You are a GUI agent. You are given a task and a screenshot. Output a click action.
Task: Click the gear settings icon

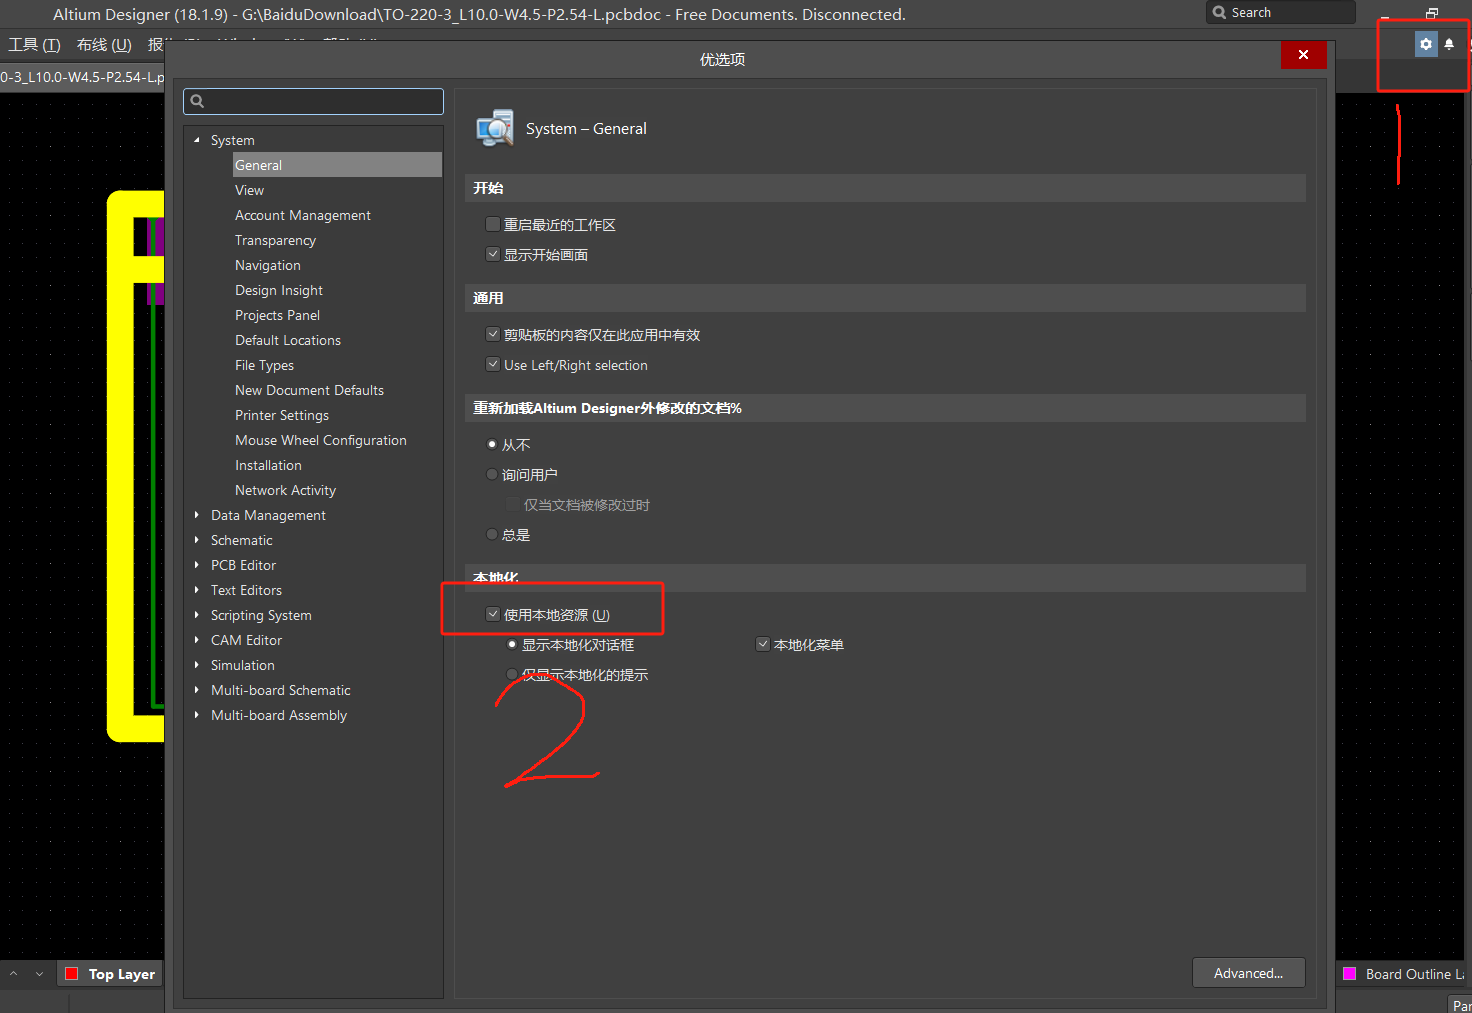click(x=1426, y=44)
